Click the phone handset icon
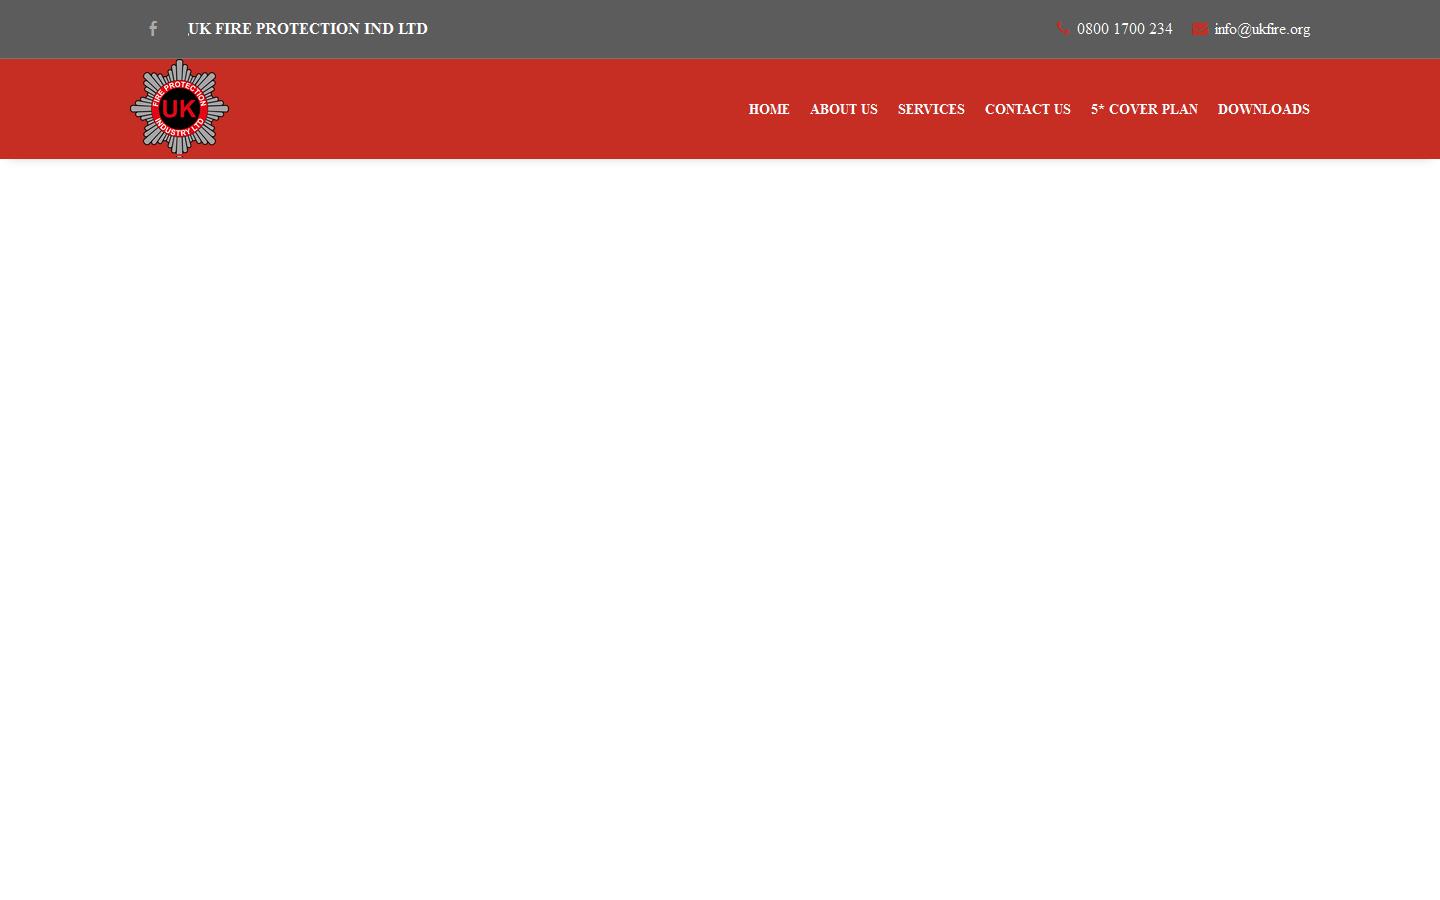The image size is (1440, 900). click(x=1063, y=28)
